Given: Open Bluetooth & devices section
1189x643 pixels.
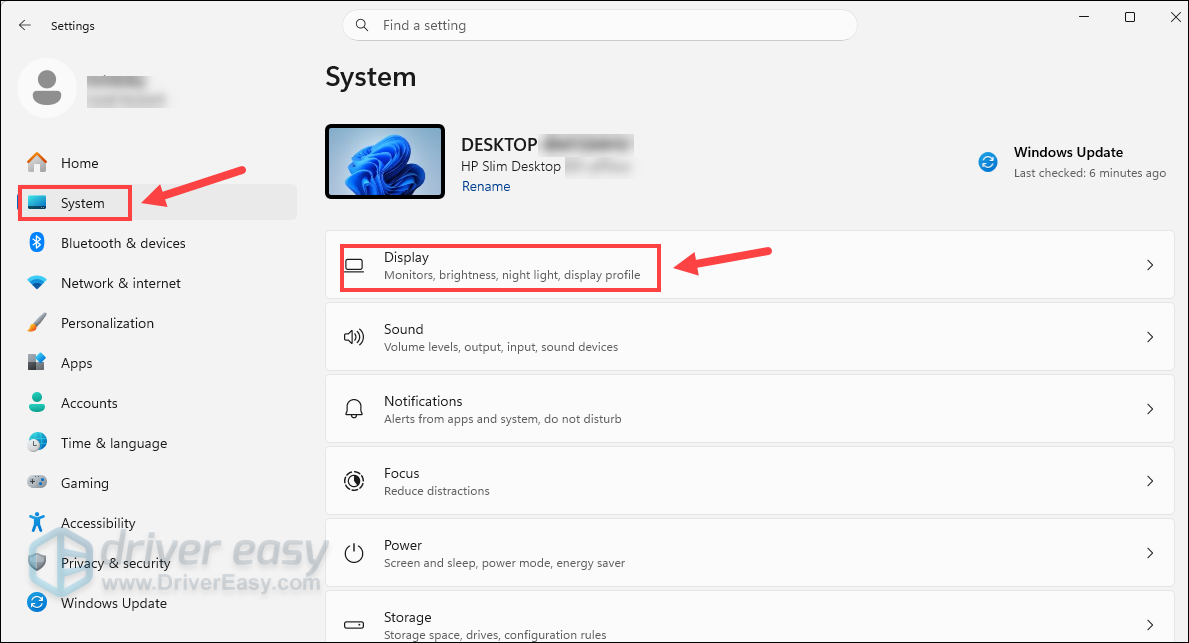Looking at the screenshot, I should click(x=123, y=243).
